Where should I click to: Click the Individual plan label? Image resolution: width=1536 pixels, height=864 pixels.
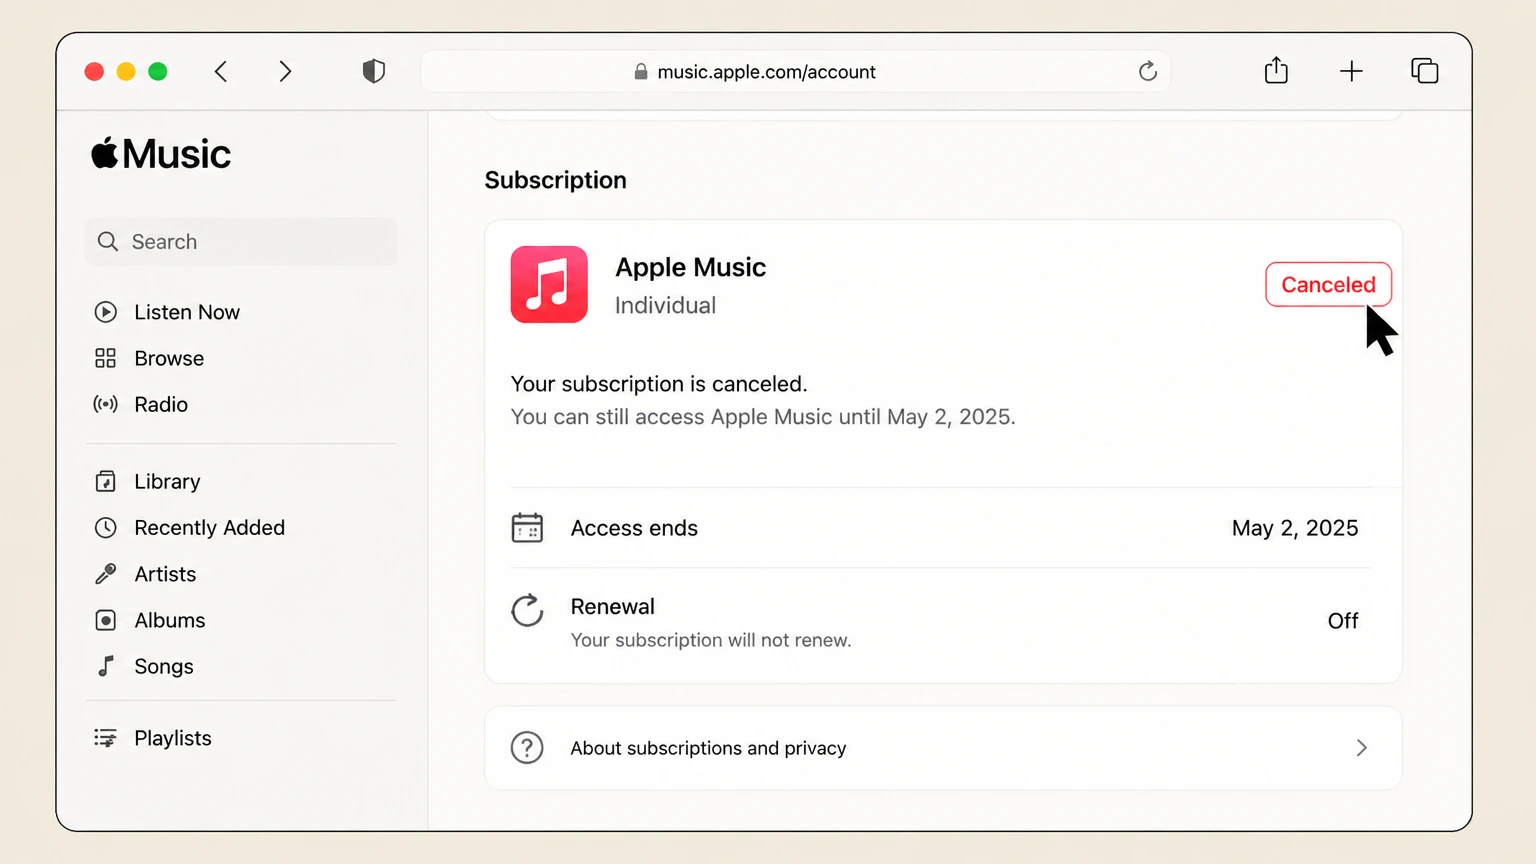coord(665,305)
